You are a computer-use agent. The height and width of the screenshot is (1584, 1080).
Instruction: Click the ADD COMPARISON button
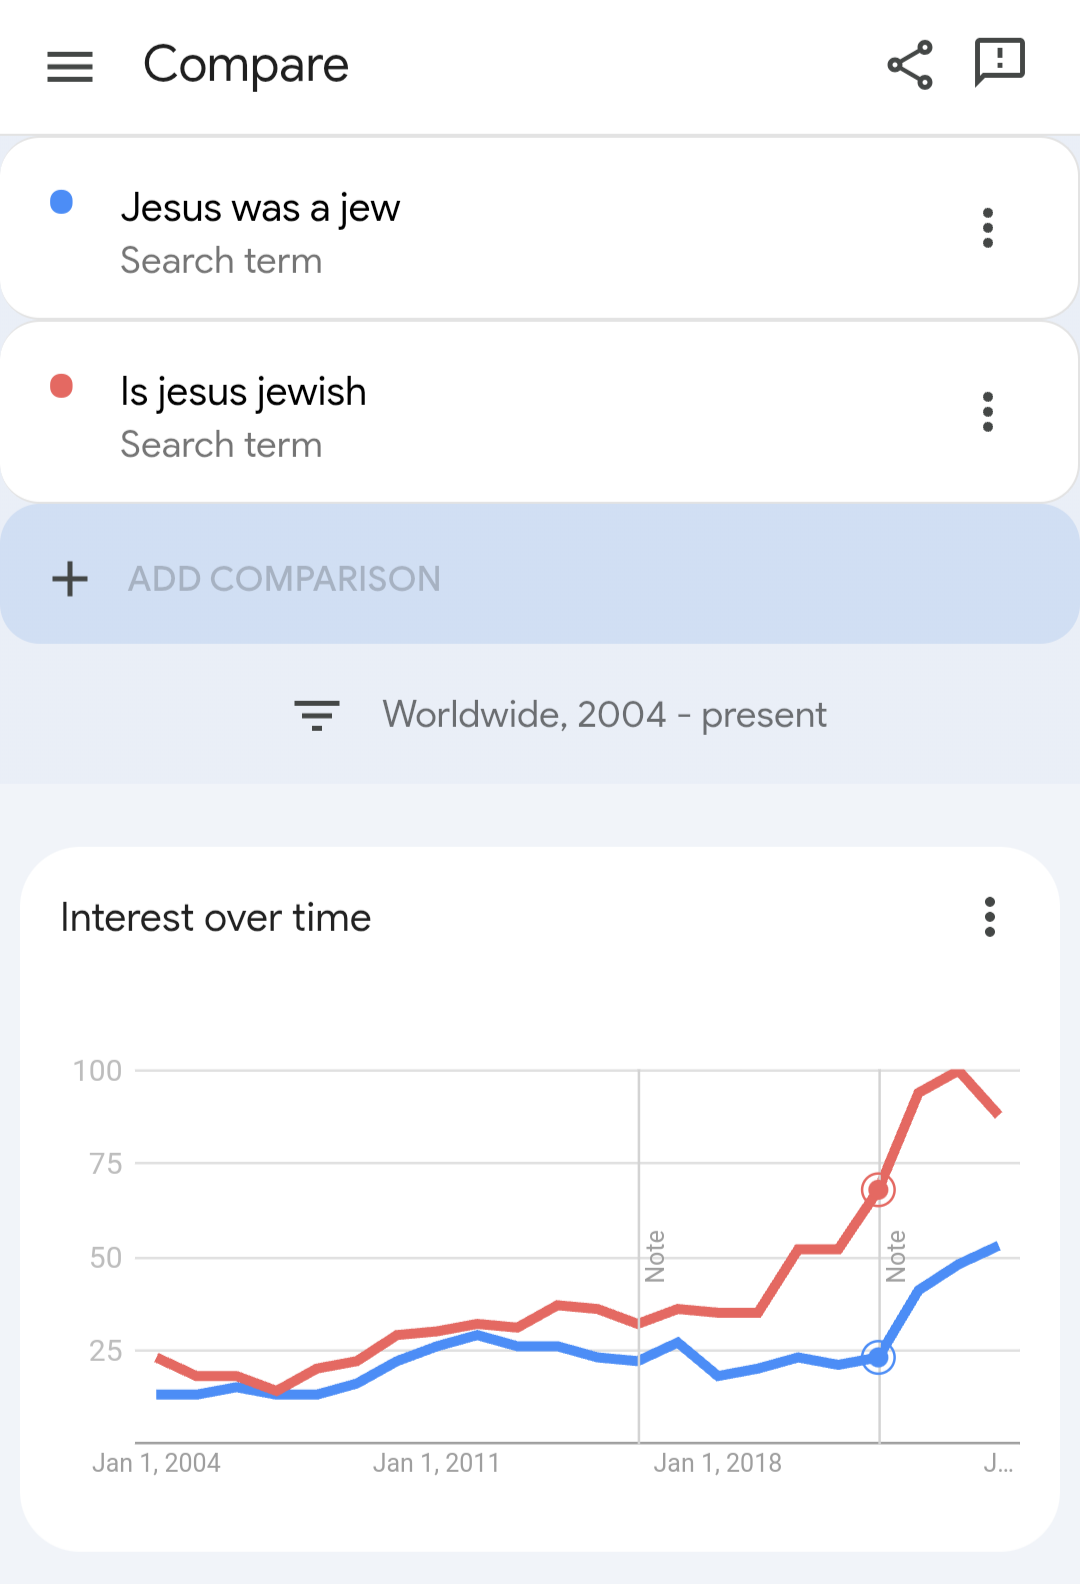(x=284, y=579)
